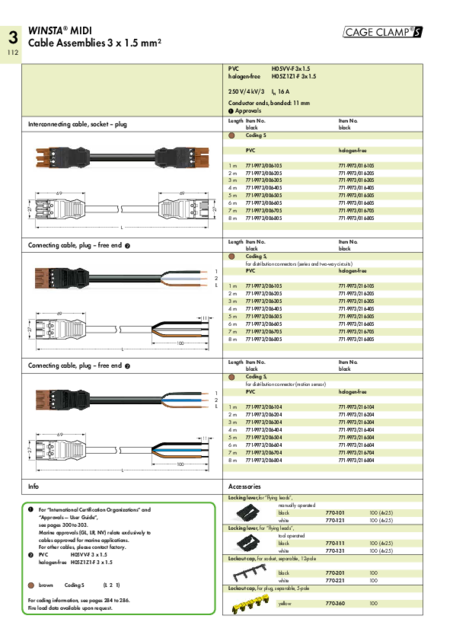The height and width of the screenshot is (641, 453).
Task: Click 'Conductor ends, bonded: 11 mm'
Action: [x=269, y=103]
